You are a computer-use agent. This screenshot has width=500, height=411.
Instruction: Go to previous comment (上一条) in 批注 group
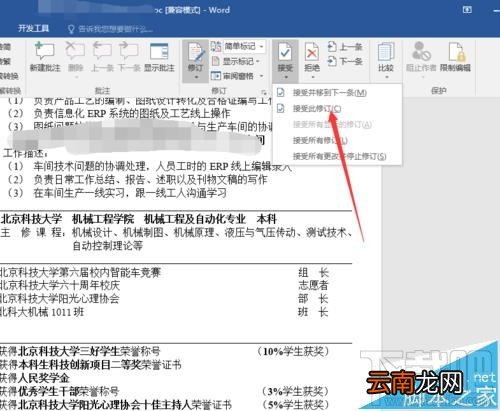tap(102, 51)
